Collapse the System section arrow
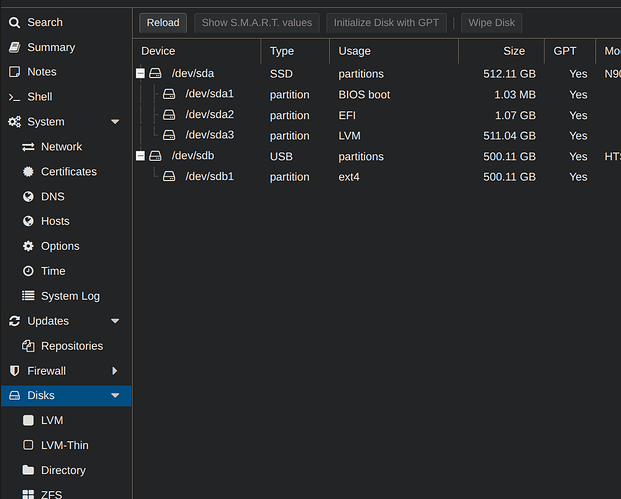The height and width of the screenshot is (499, 621). (x=115, y=122)
